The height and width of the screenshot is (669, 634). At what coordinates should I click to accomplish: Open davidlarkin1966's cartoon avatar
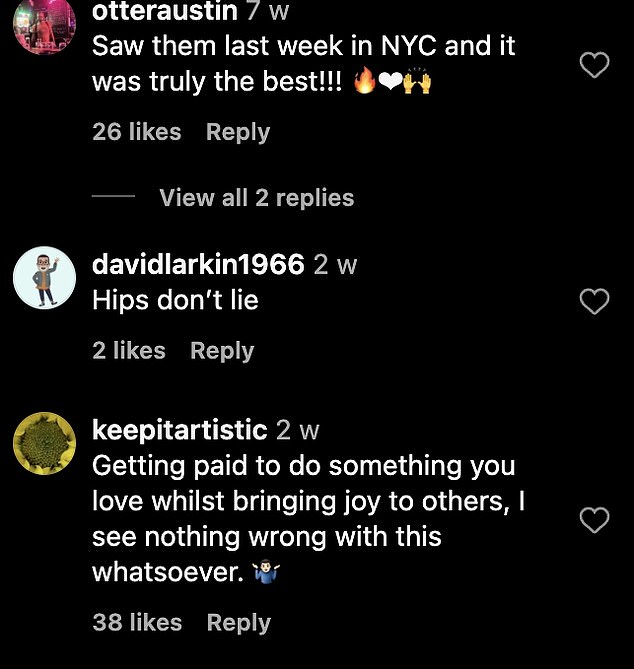click(45, 278)
